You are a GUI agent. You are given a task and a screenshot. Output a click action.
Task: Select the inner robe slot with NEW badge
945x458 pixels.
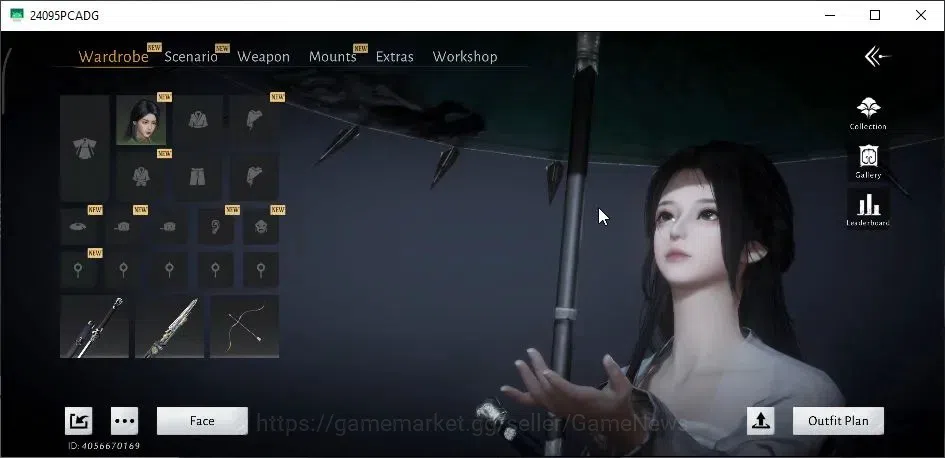[x=141, y=176]
